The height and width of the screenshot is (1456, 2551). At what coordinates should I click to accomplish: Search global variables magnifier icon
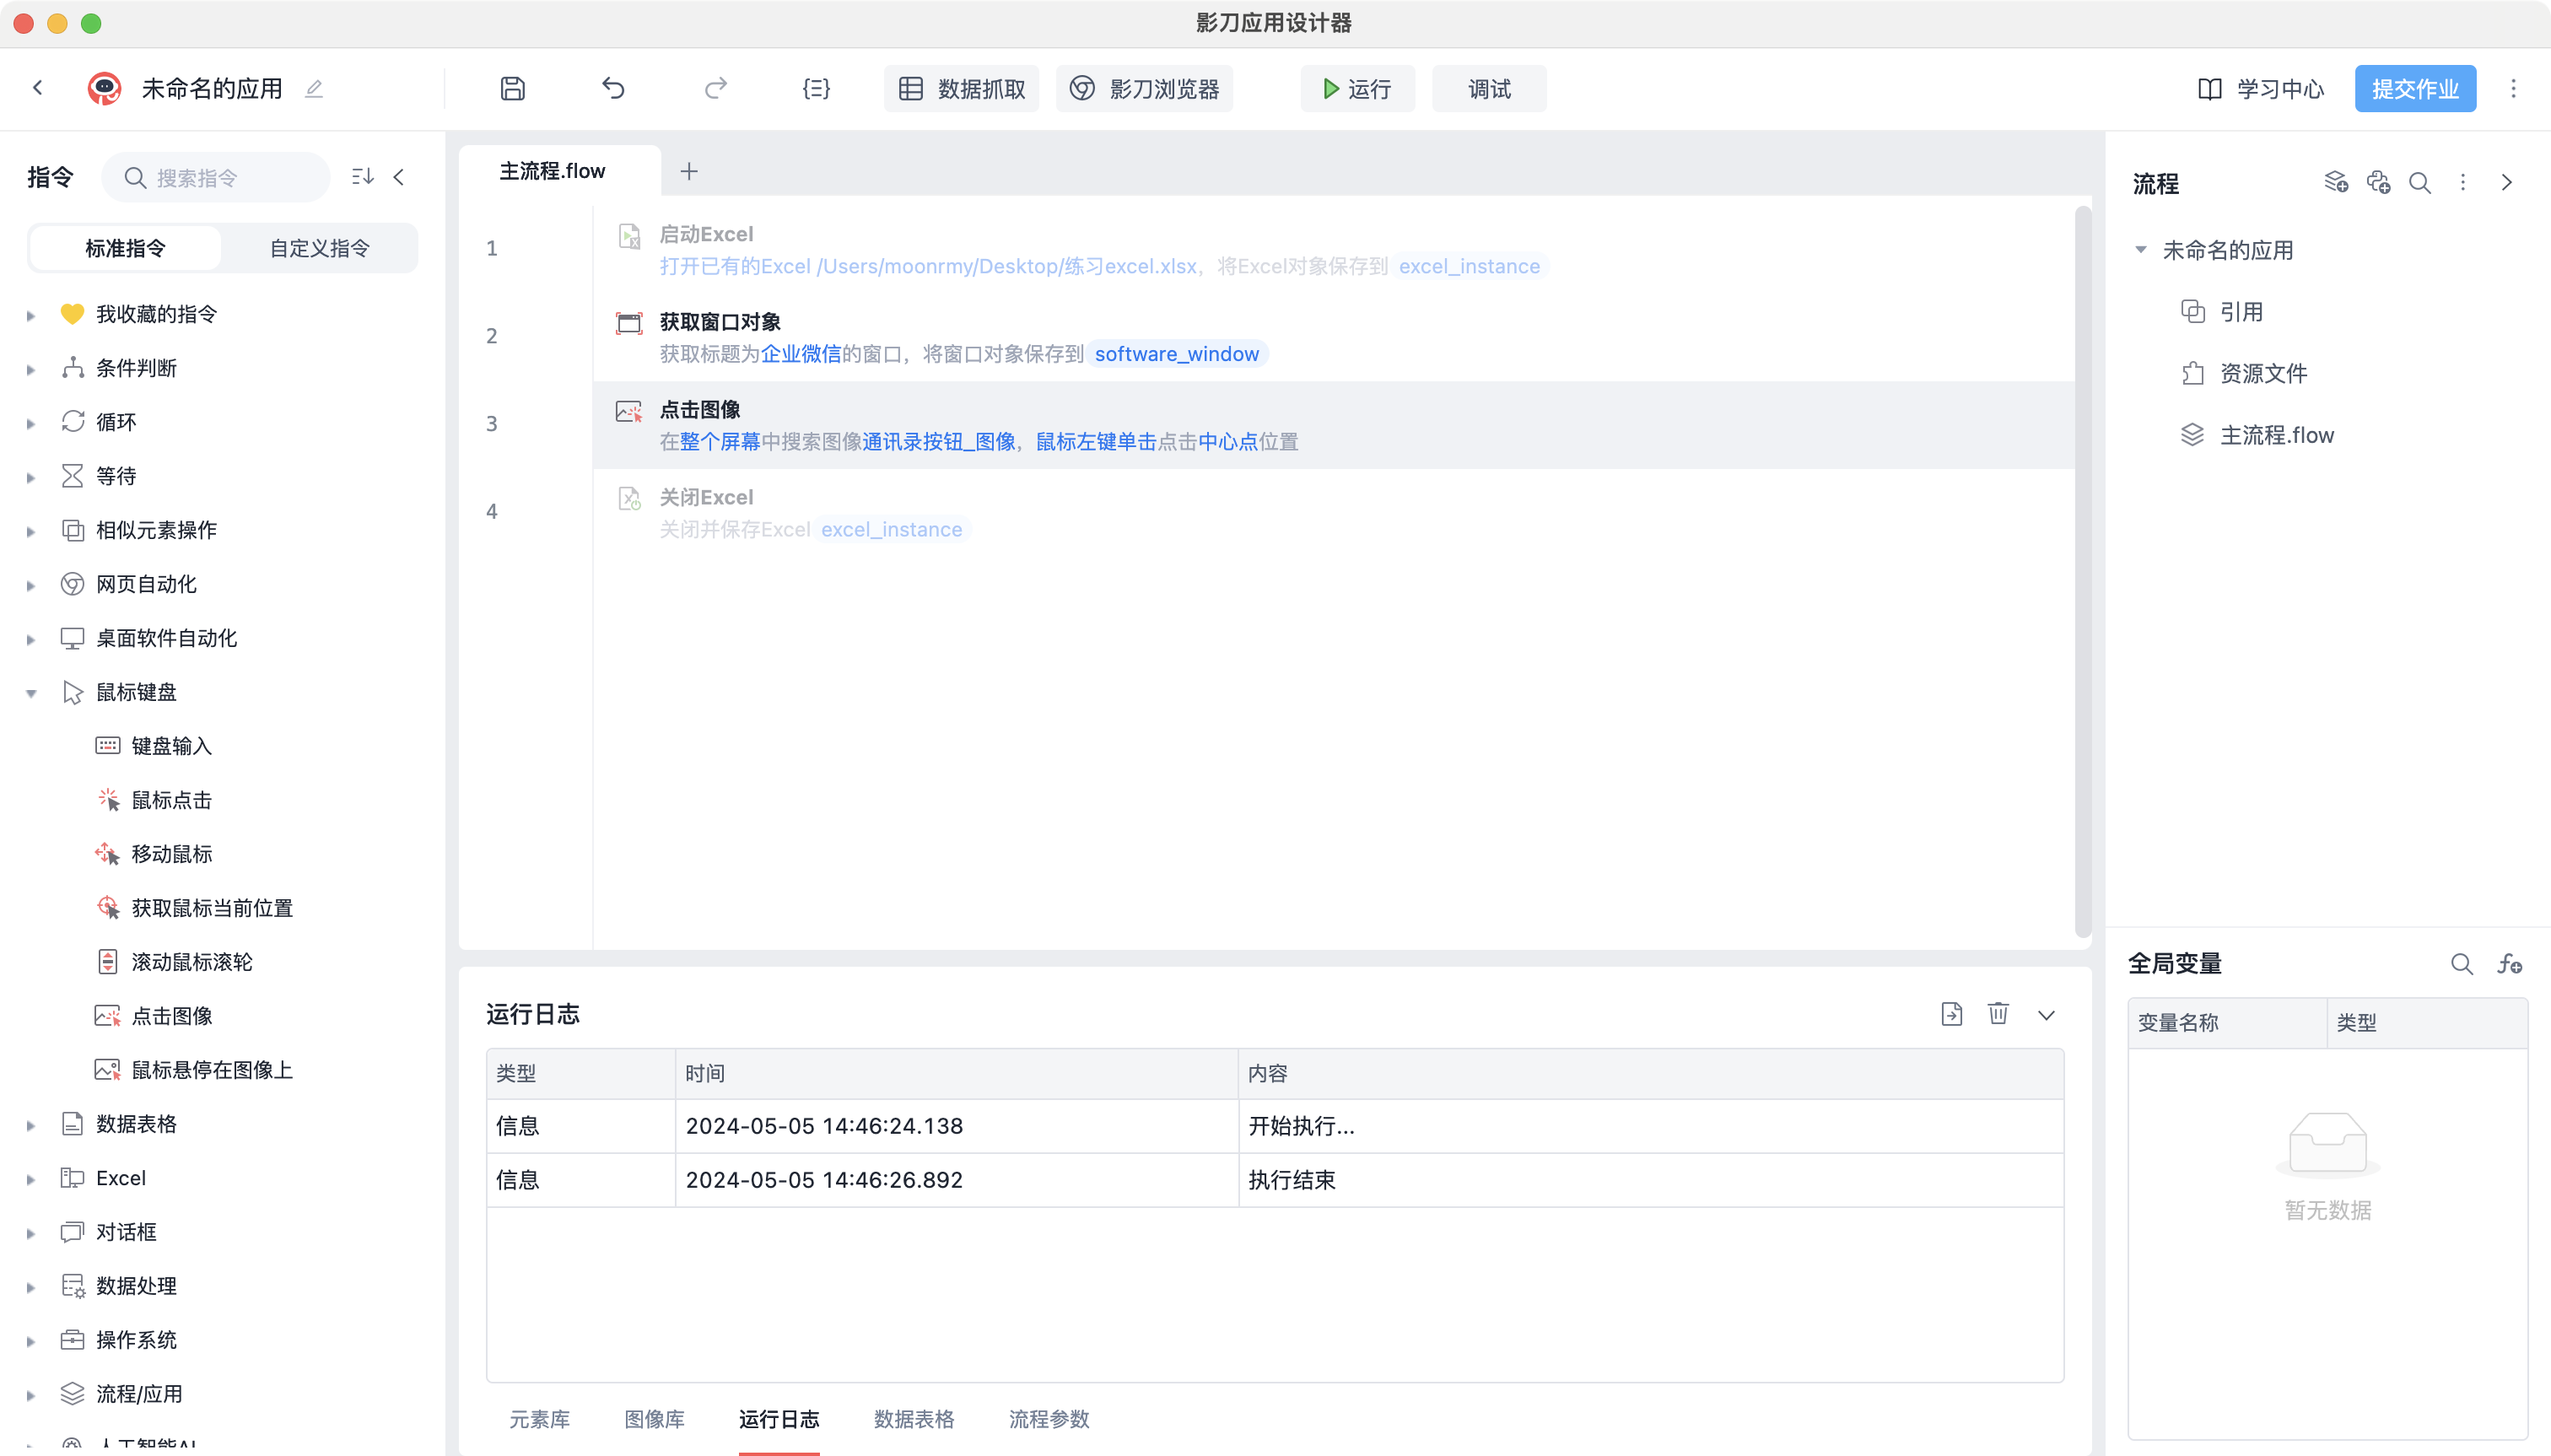pyautogui.click(x=2461, y=964)
